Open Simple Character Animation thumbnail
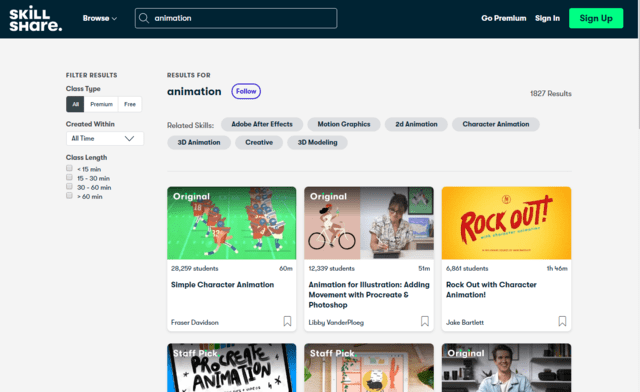This screenshot has width=640, height=392. click(231, 223)
